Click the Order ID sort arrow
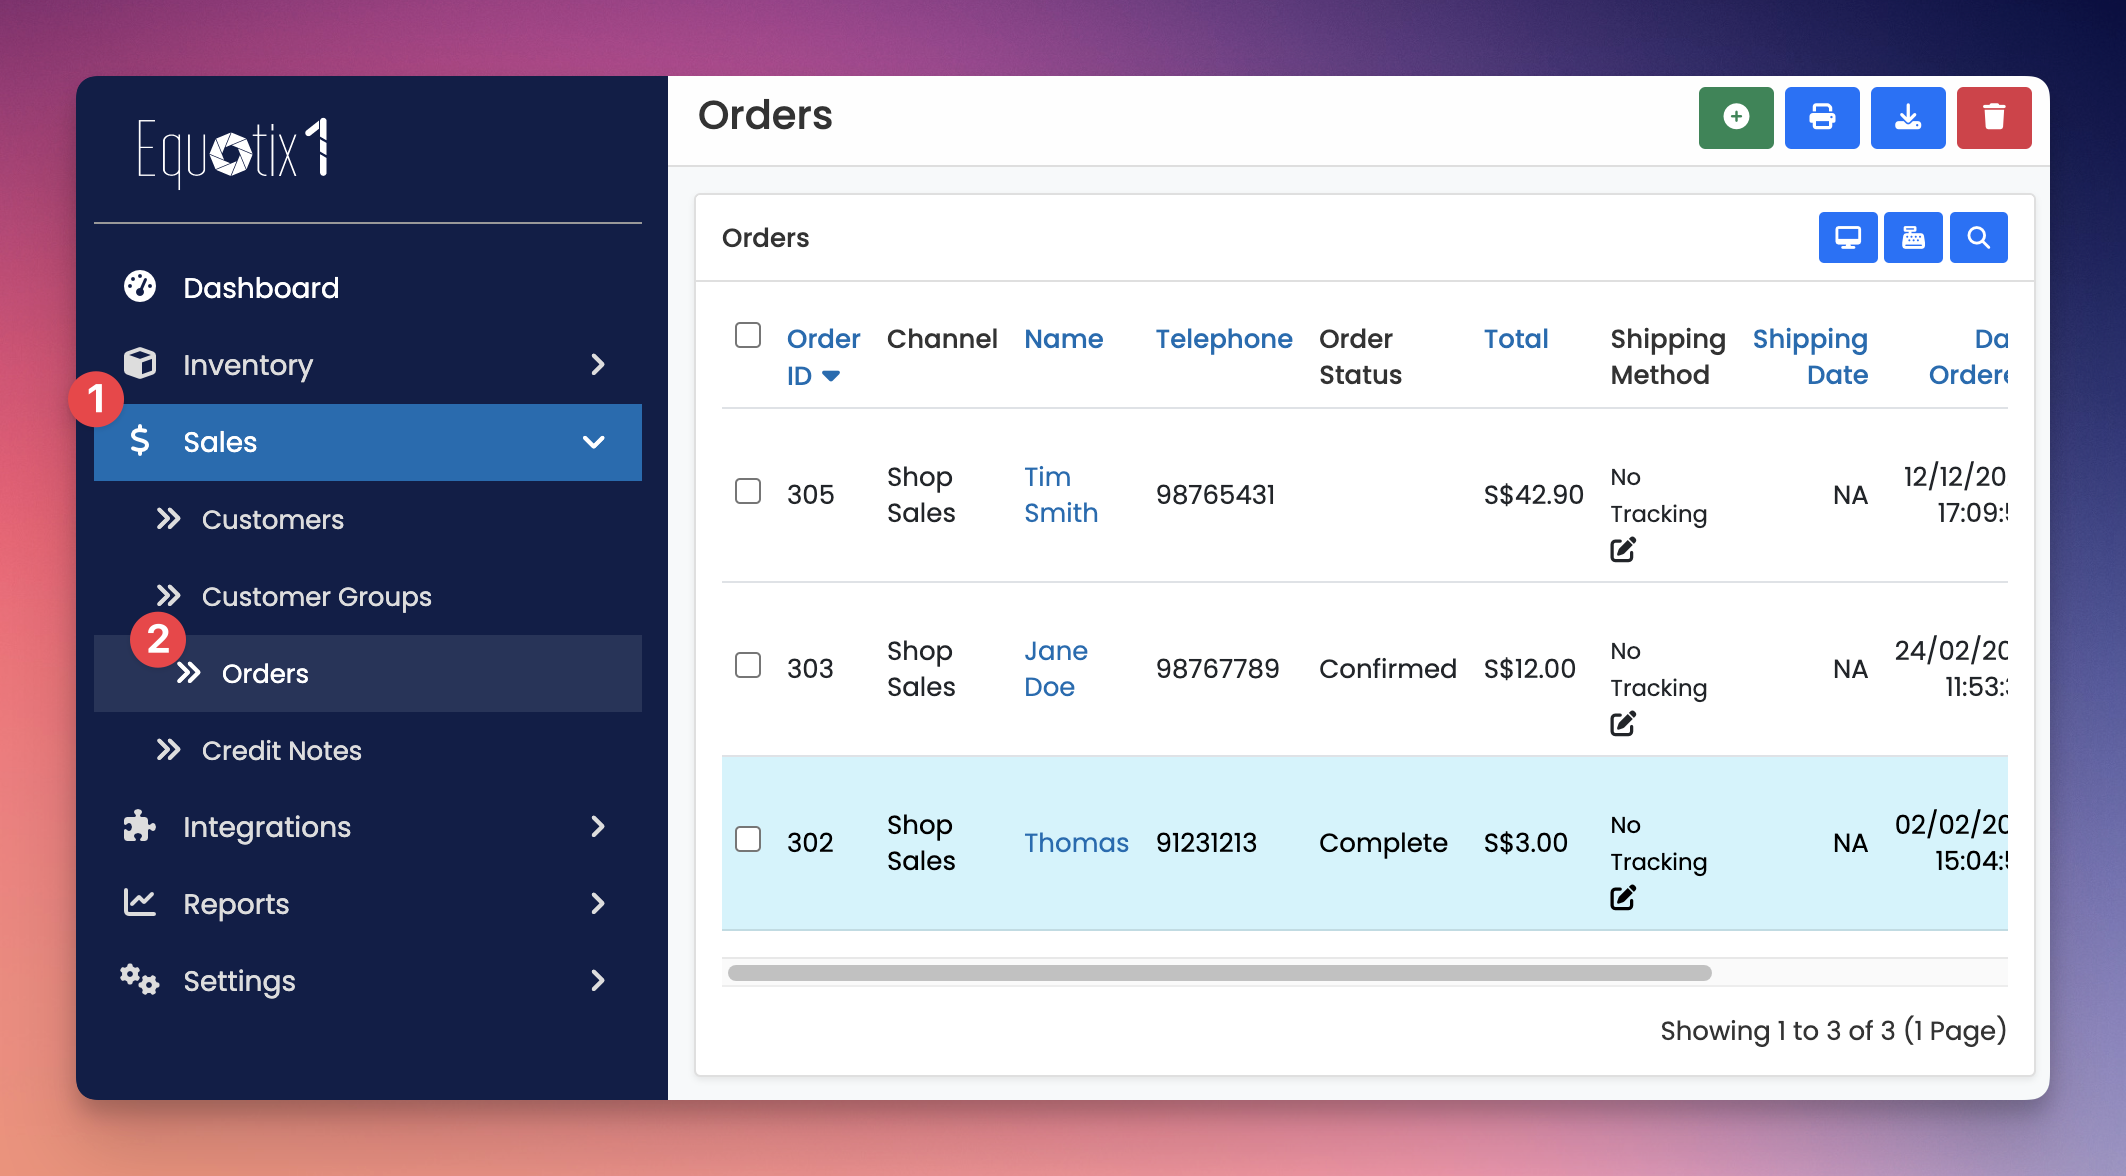Screen dimensions: 2126x1176 pyautogui.click(x=831, y=376)
